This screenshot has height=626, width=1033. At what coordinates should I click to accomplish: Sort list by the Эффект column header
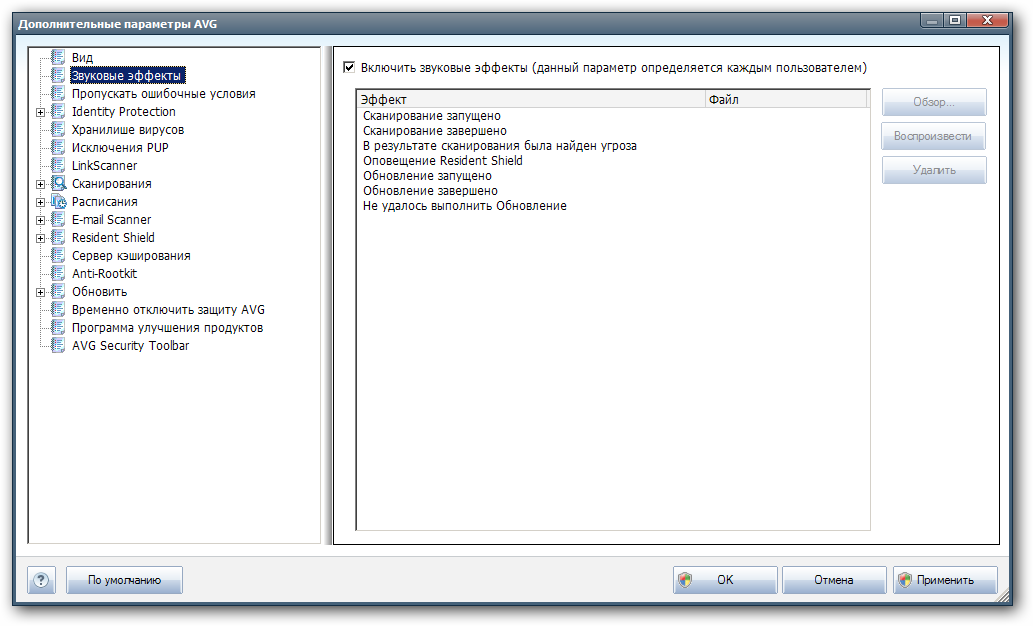[x=531, y=100]
